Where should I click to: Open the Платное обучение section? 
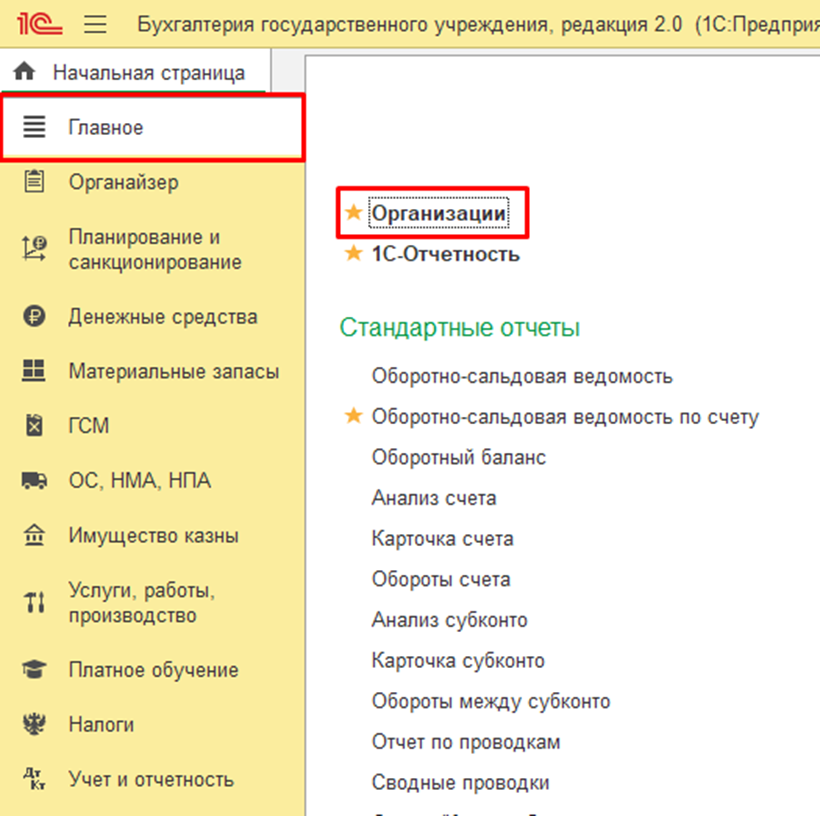(152, 670)
